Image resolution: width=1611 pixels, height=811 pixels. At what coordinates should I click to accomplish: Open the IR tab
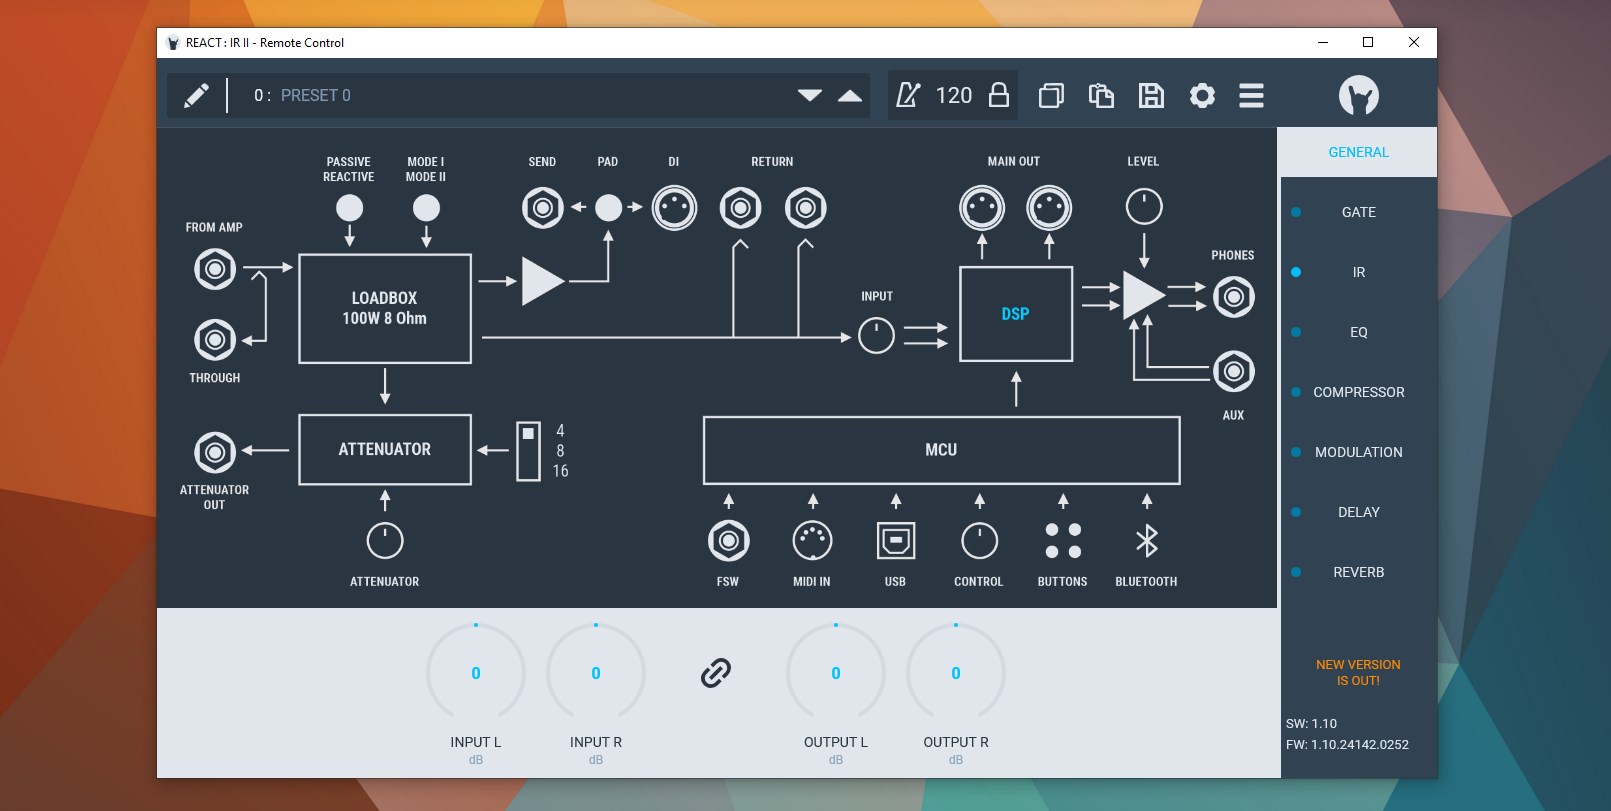[1359, 272]
